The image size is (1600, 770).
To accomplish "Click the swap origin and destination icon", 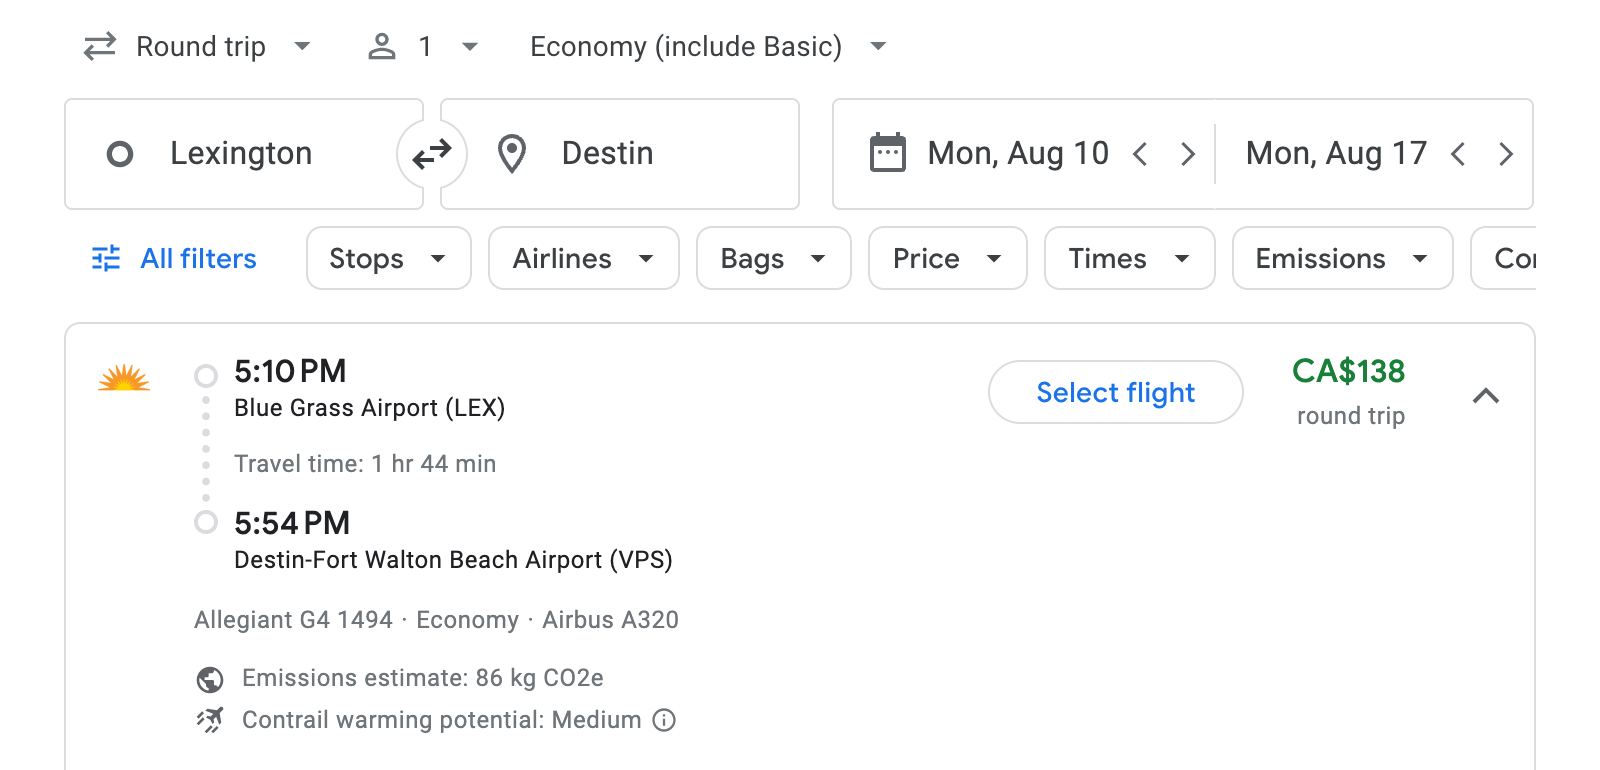I will pos(431,153).
